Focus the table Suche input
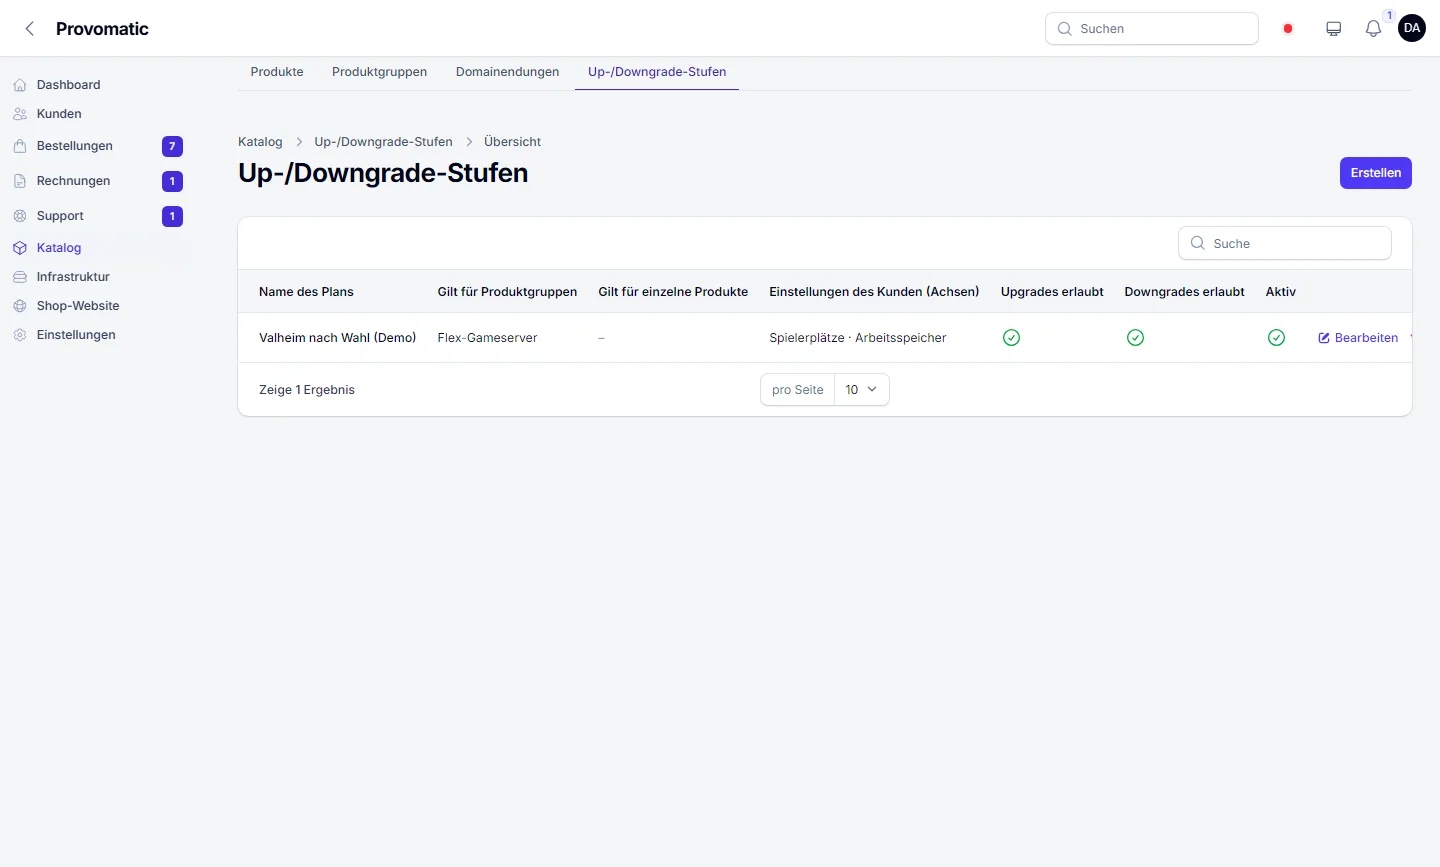This screenshot has width=1440, height=867. [1285, 243]
